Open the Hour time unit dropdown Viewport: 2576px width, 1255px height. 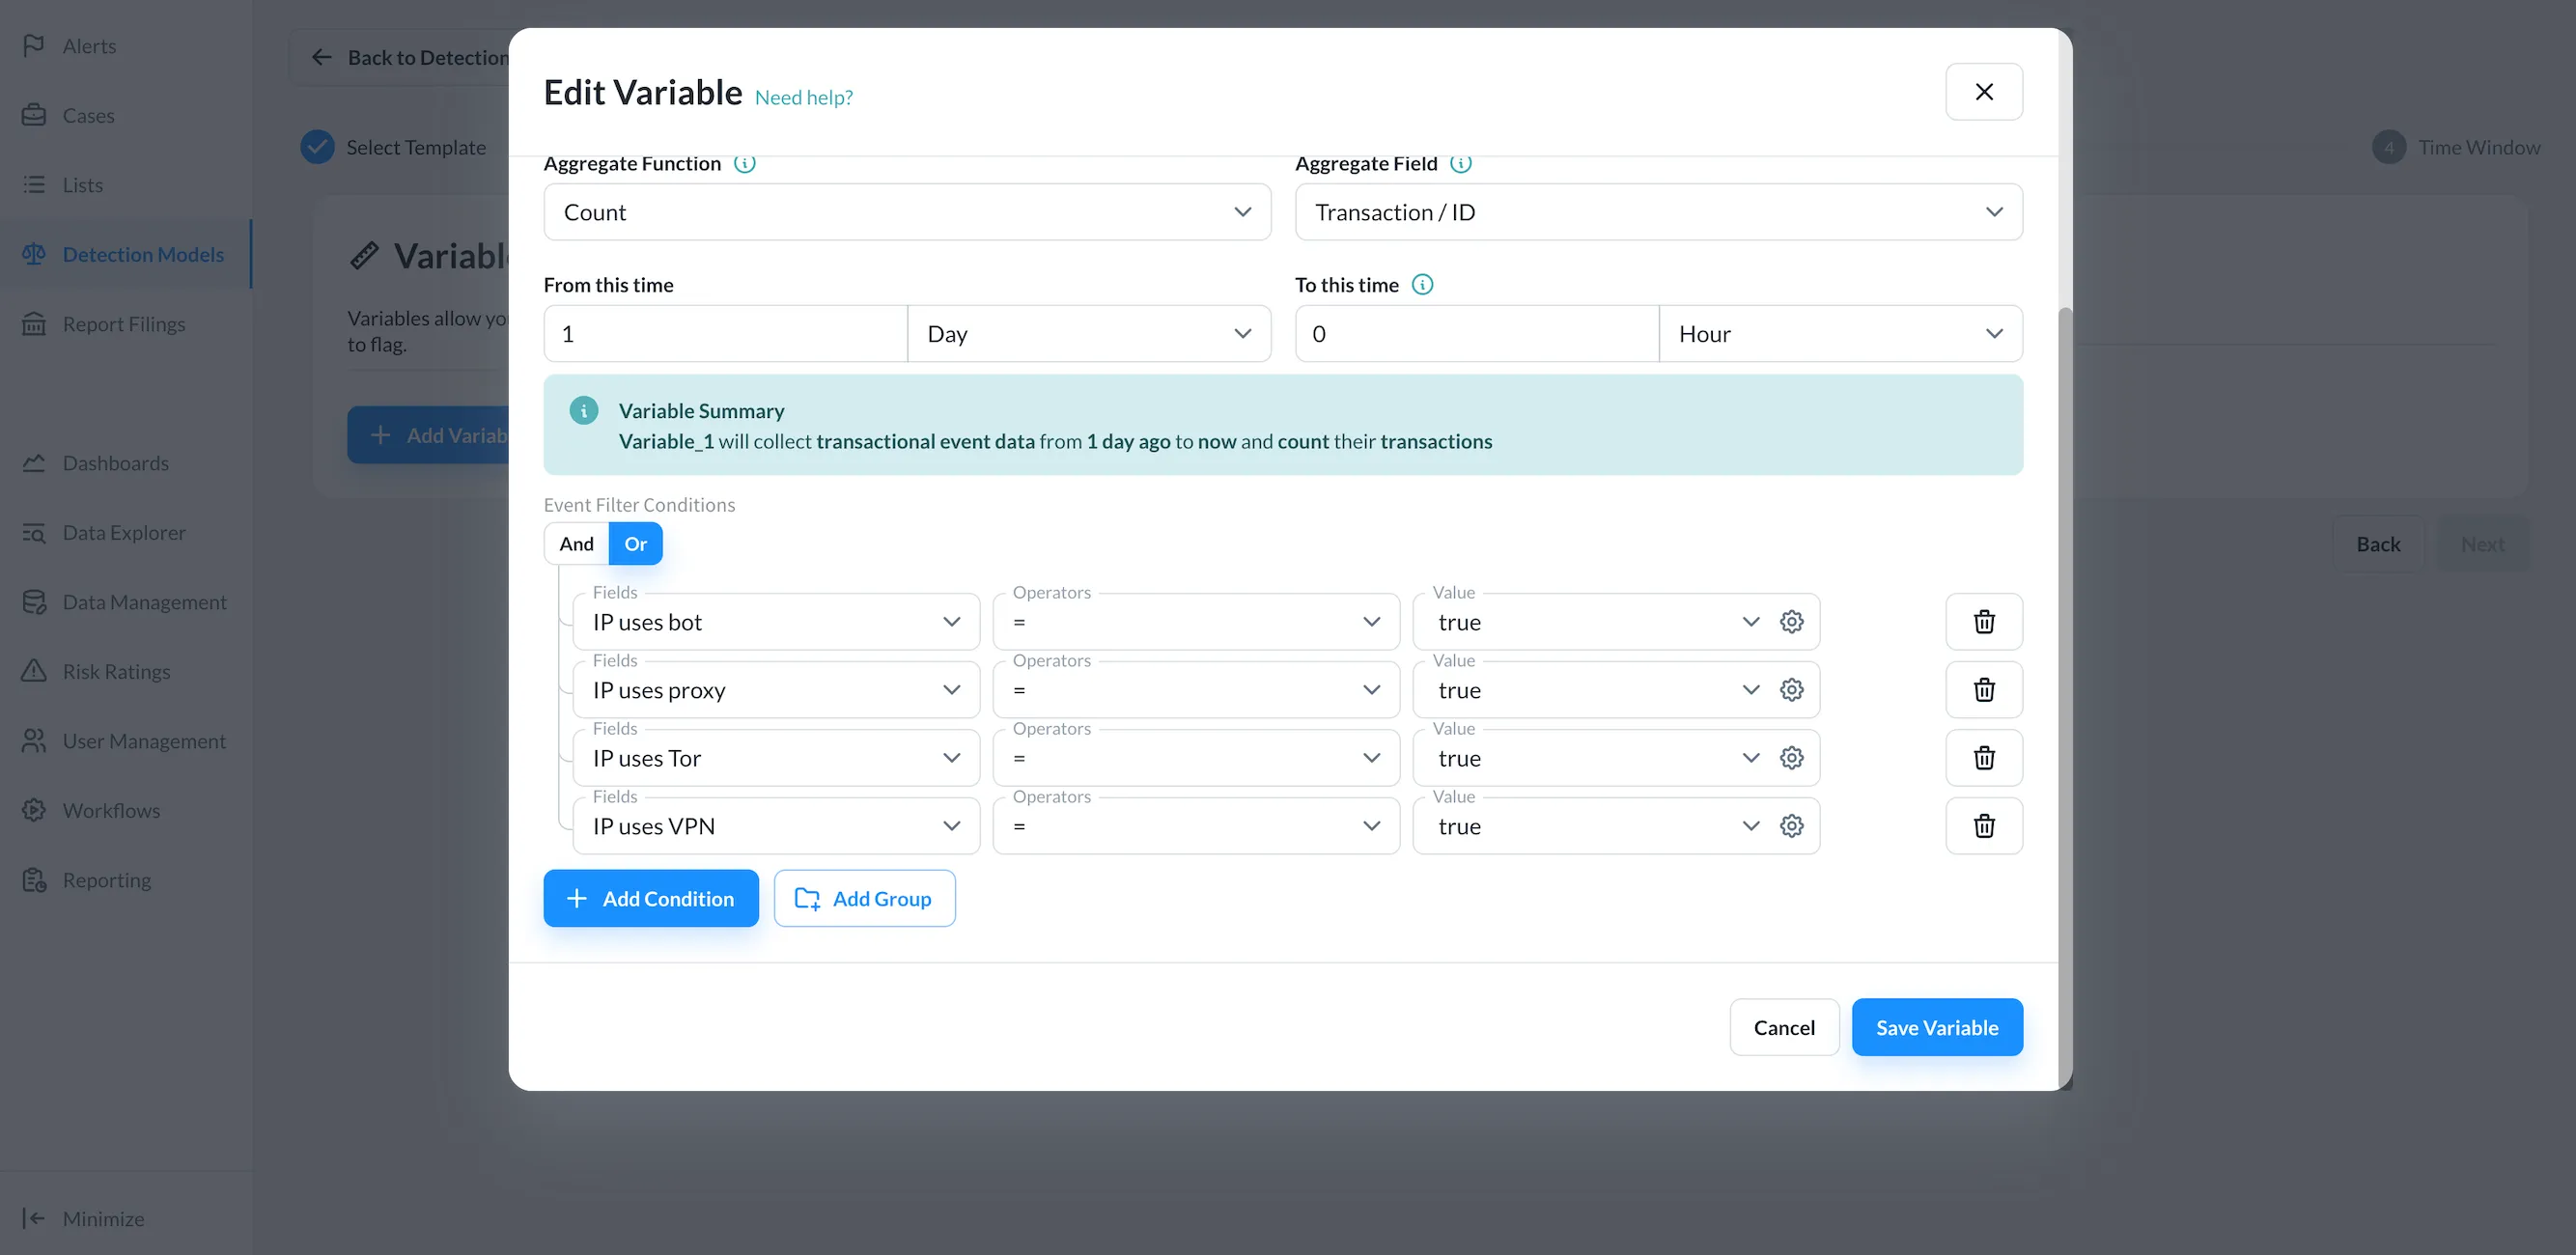coord(1839,334)
